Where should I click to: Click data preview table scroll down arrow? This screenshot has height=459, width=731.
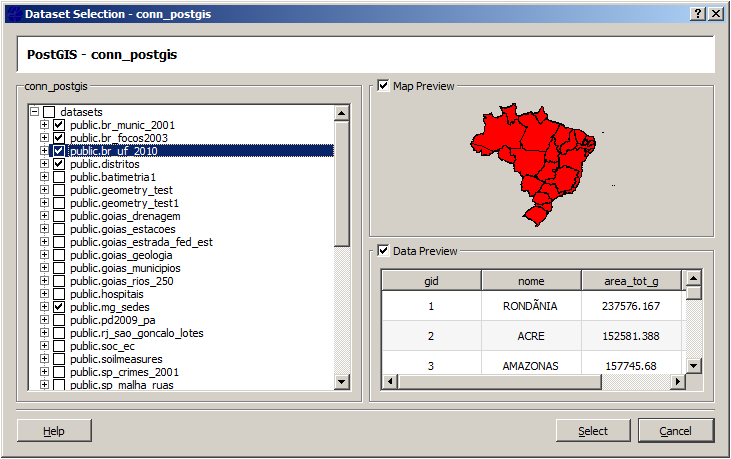(694, 366)
